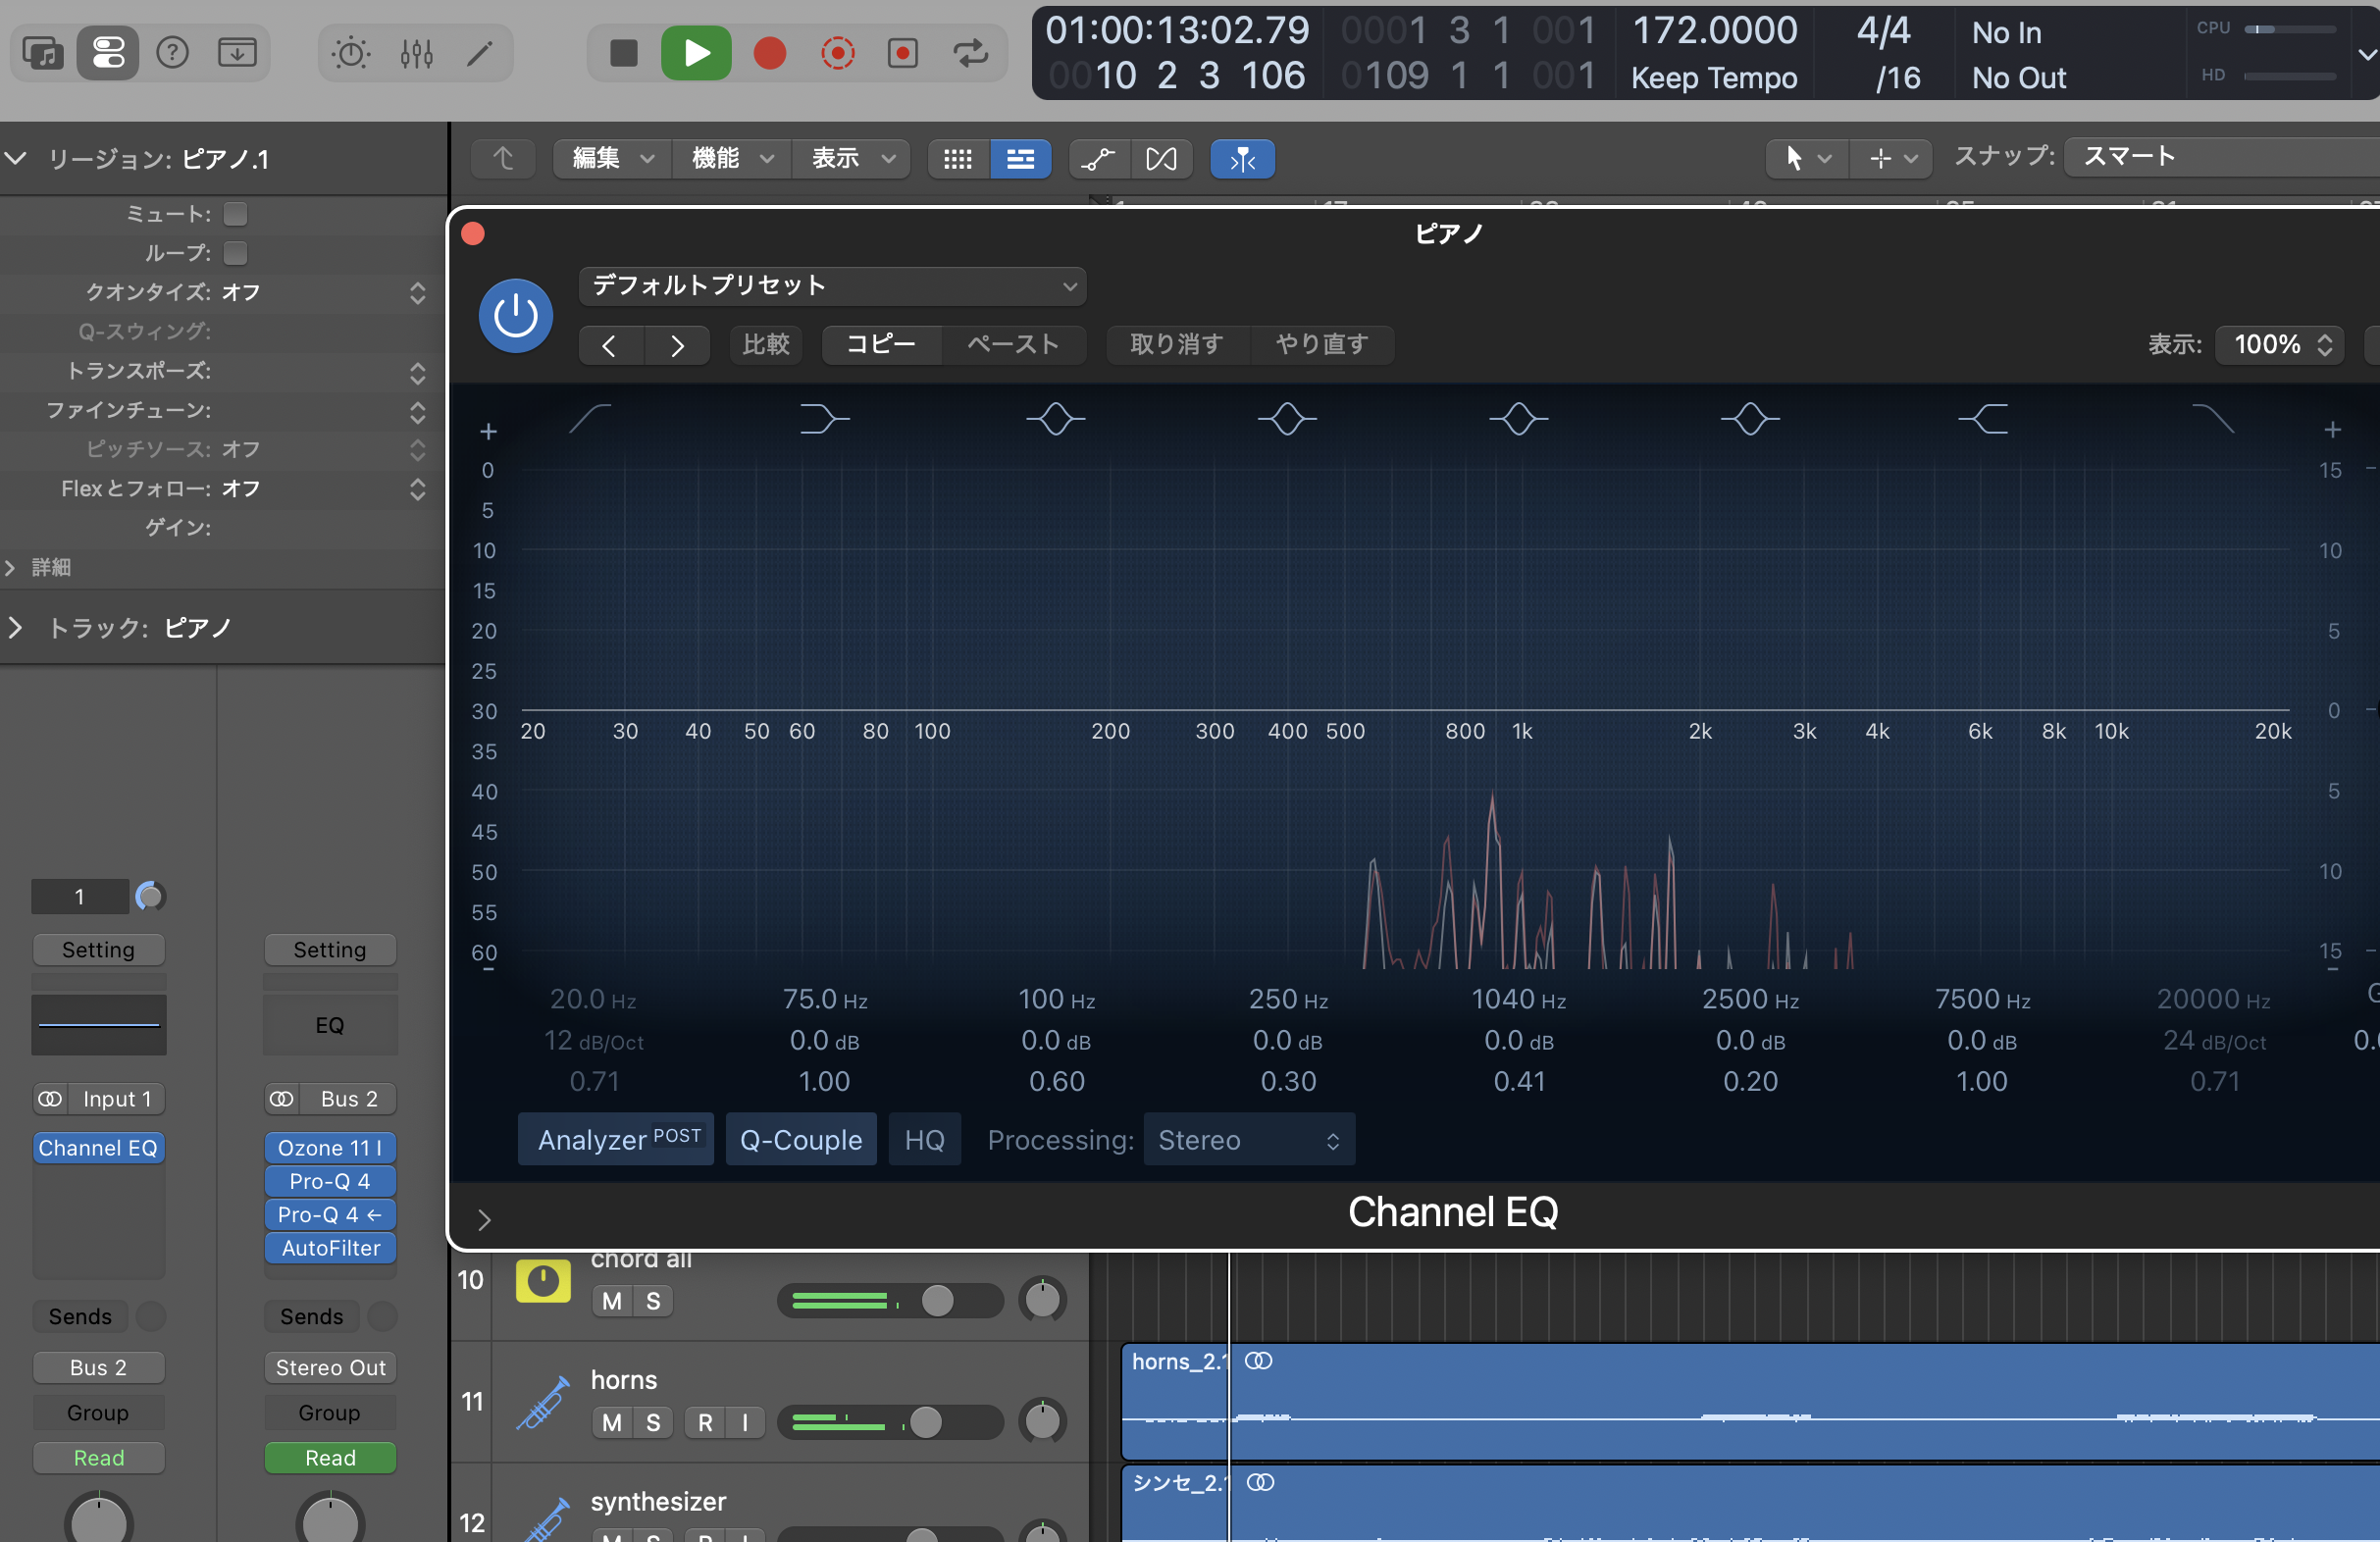This screenshot has width=2380, height=1542.
Task: Open the 機能 menu
Action: point(732,158)
